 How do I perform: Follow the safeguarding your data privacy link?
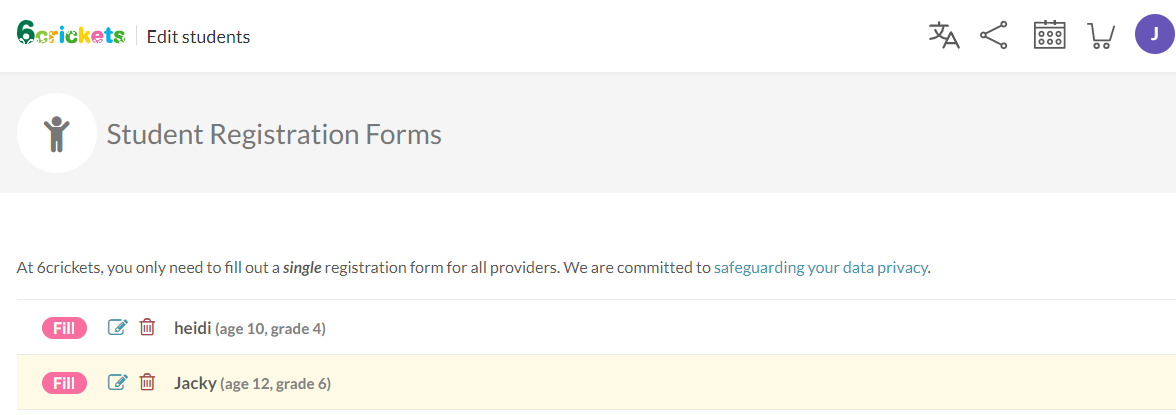coord(821,267)
